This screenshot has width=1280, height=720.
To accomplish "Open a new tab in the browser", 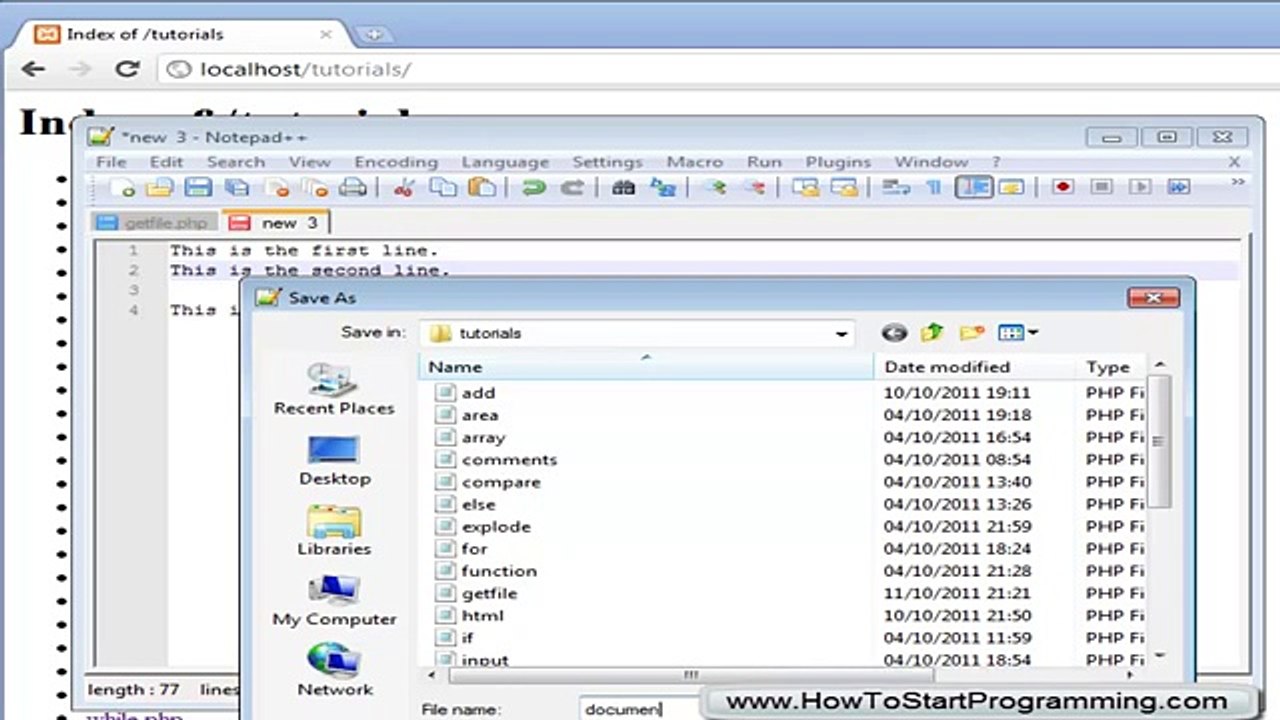I will click(x=373, y=34).
